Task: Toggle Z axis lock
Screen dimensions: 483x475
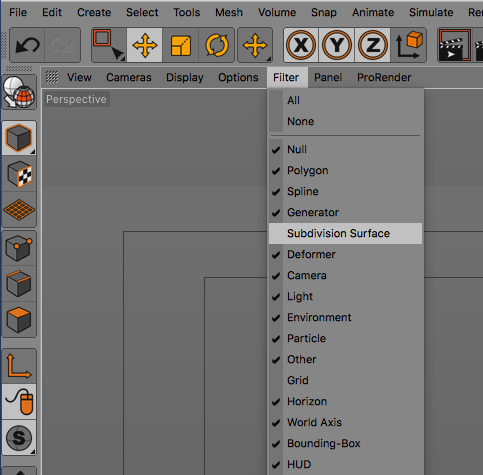Action: coord(373,45)
